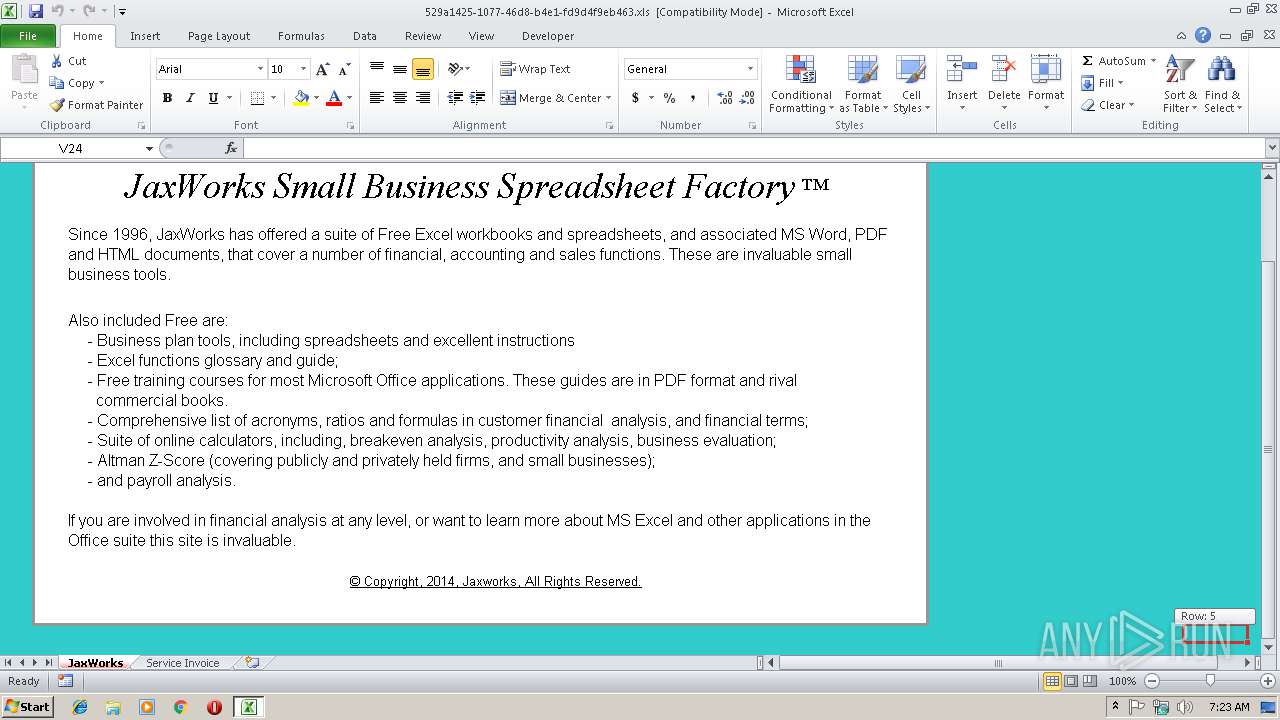This screenshot has height=720, width=1280.
Task: Expand the Name Box dropdown arrow
Action: [x=150, y=148]
